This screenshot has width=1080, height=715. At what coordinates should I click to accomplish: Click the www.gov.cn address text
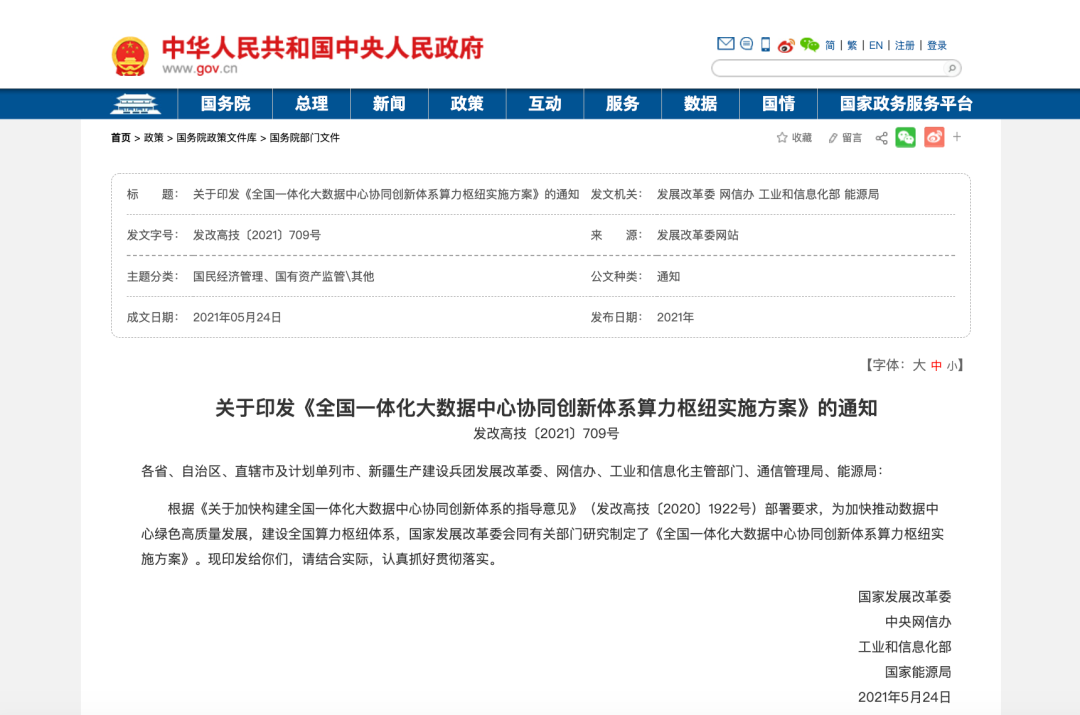tap(200, 69)
